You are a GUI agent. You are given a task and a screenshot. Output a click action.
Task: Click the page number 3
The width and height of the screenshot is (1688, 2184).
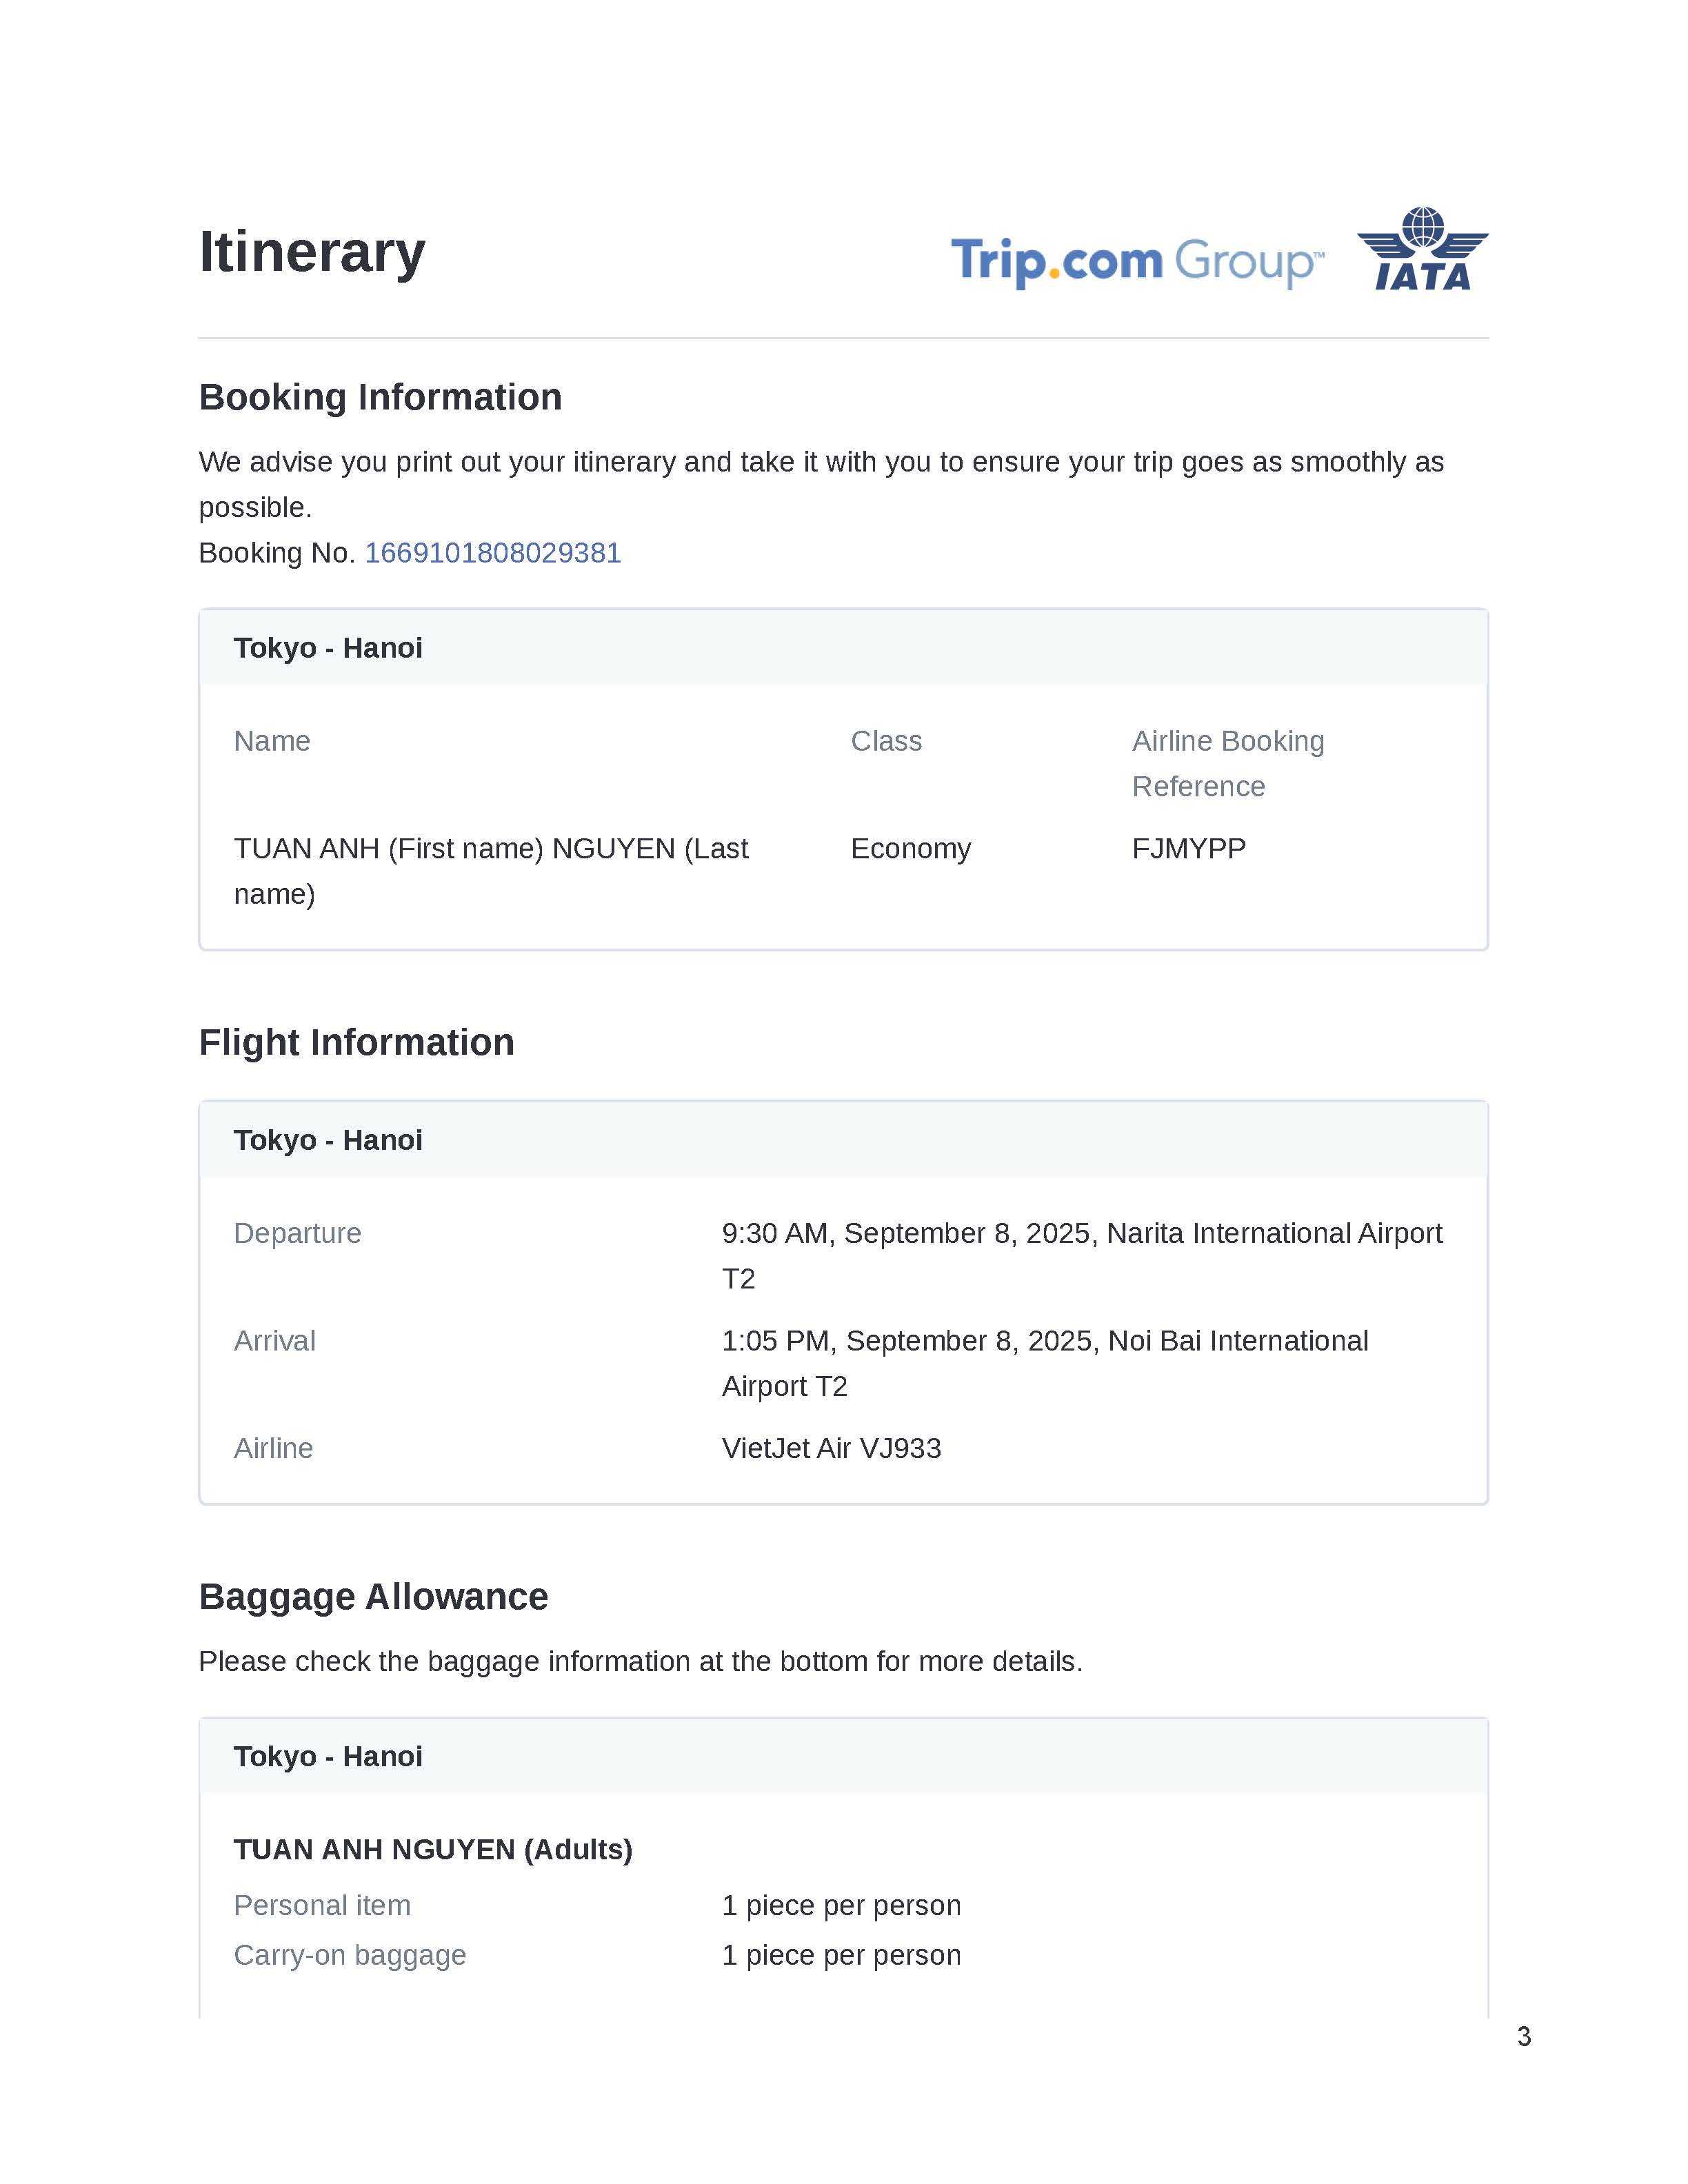point(1523,2036)
